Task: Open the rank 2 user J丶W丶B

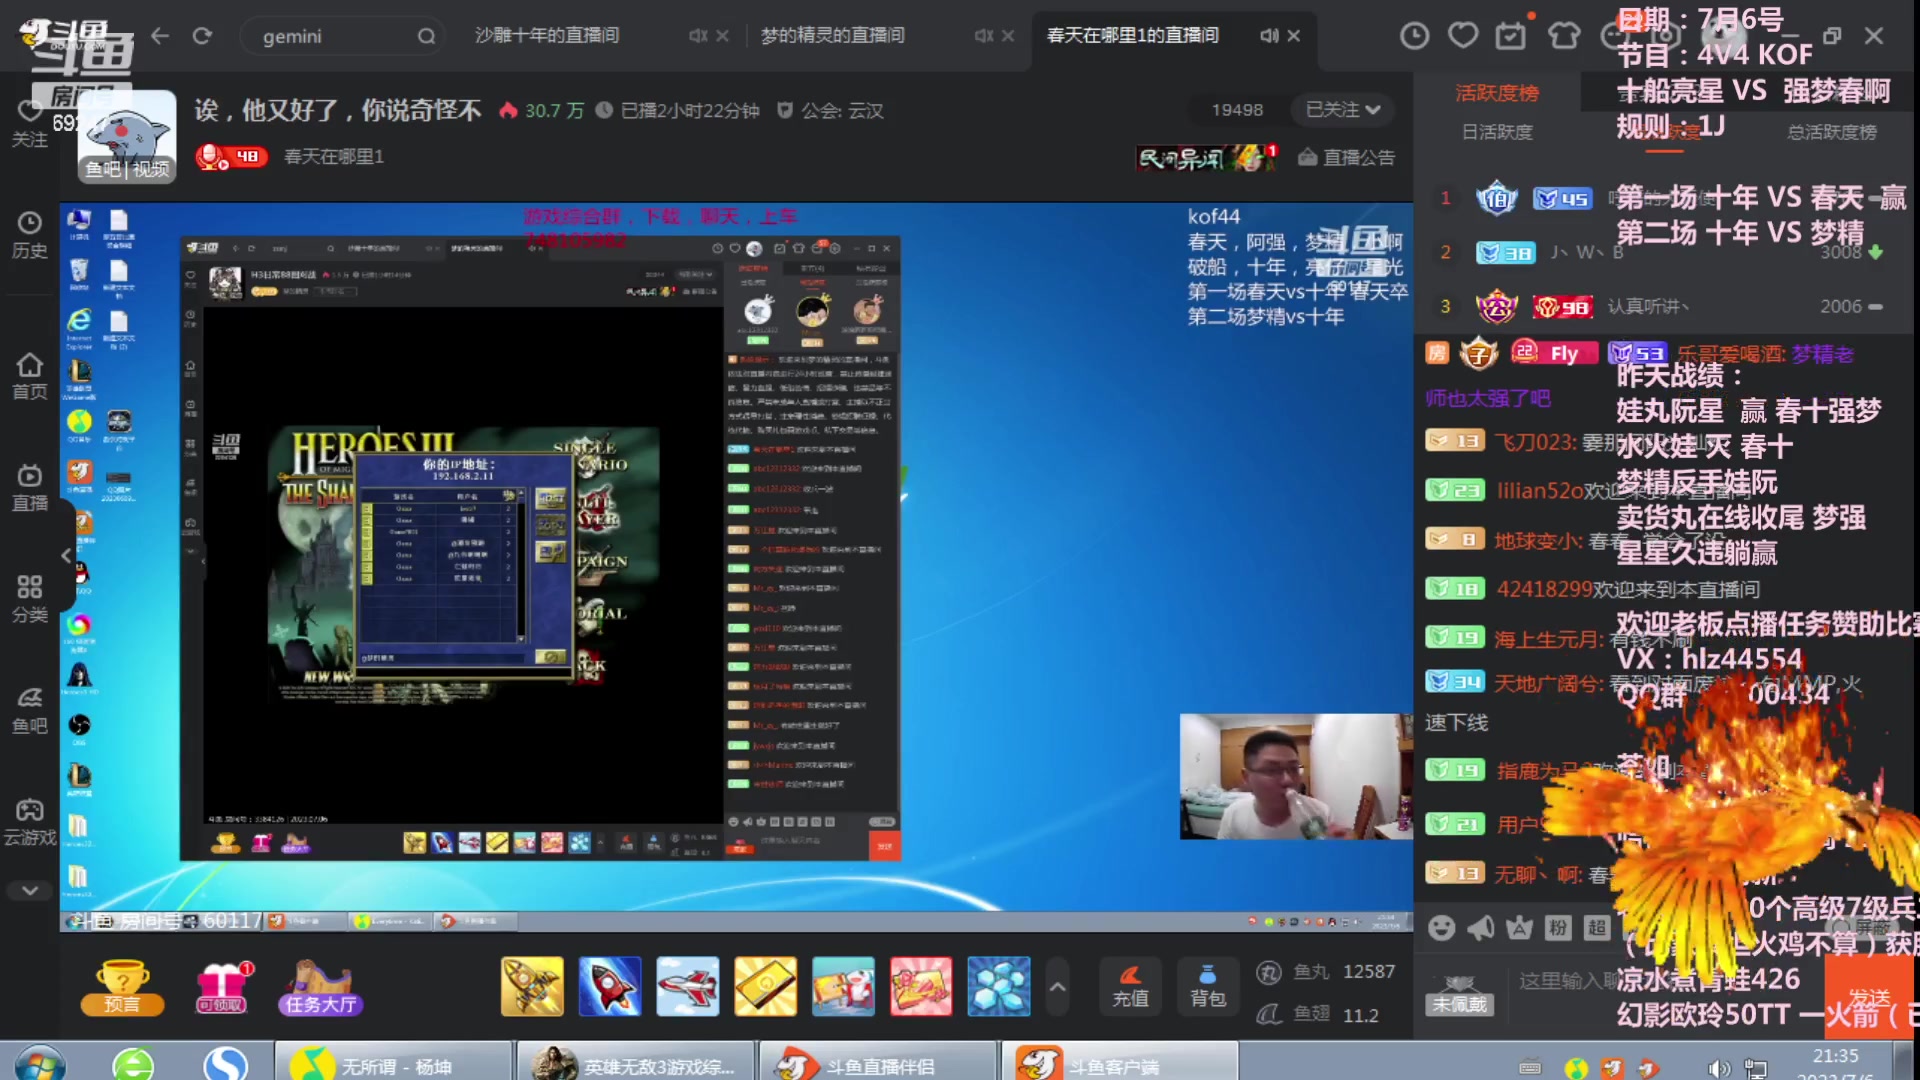Action: (x=1586, y=252)
